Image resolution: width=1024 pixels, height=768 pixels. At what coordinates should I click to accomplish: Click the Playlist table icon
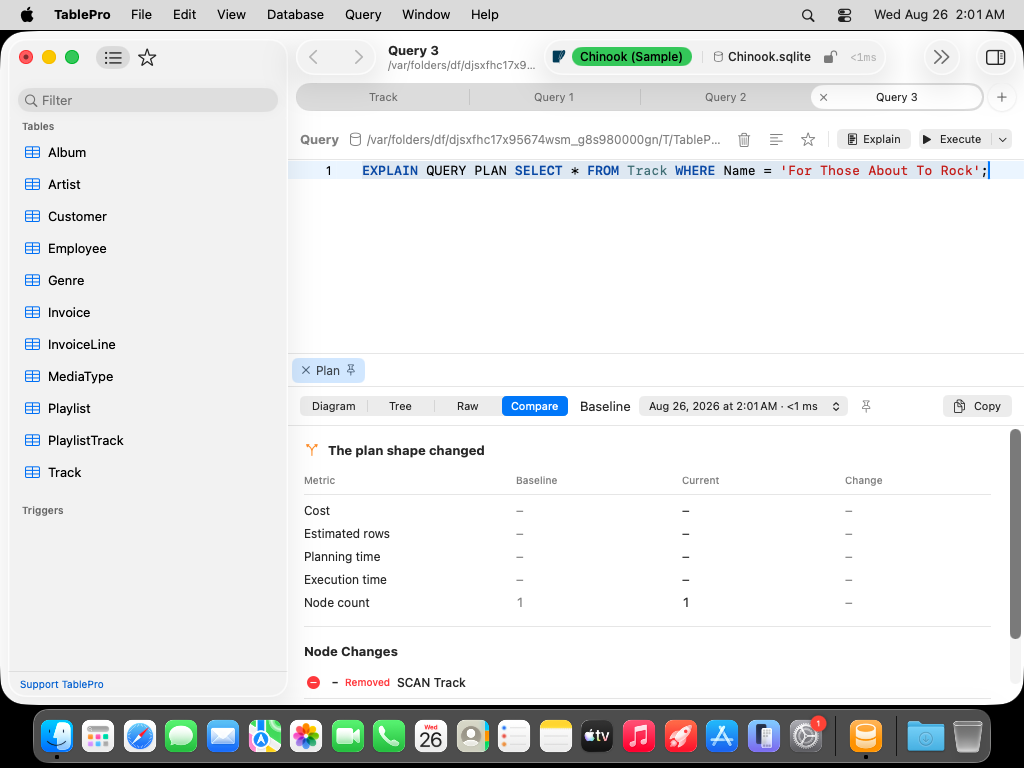32,408
